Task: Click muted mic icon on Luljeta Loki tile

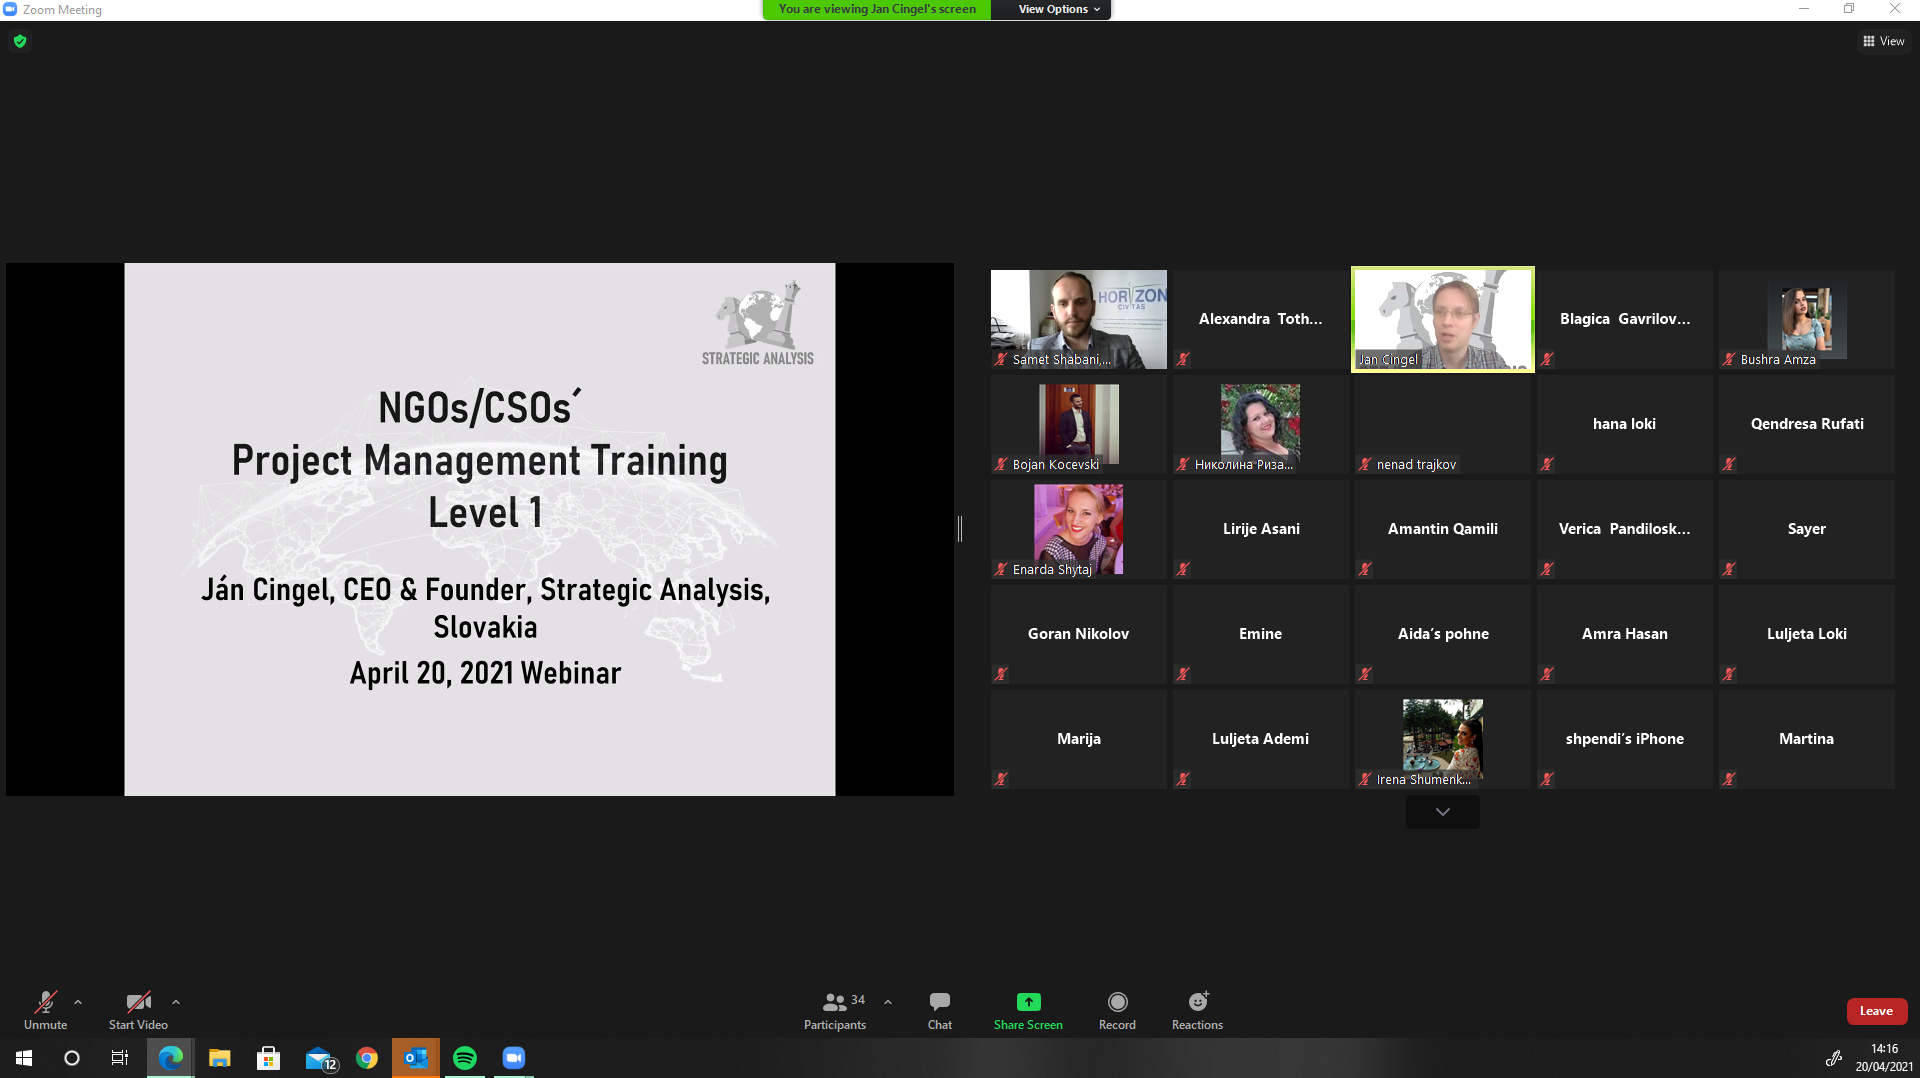Action: click(x=1729, y=674)
